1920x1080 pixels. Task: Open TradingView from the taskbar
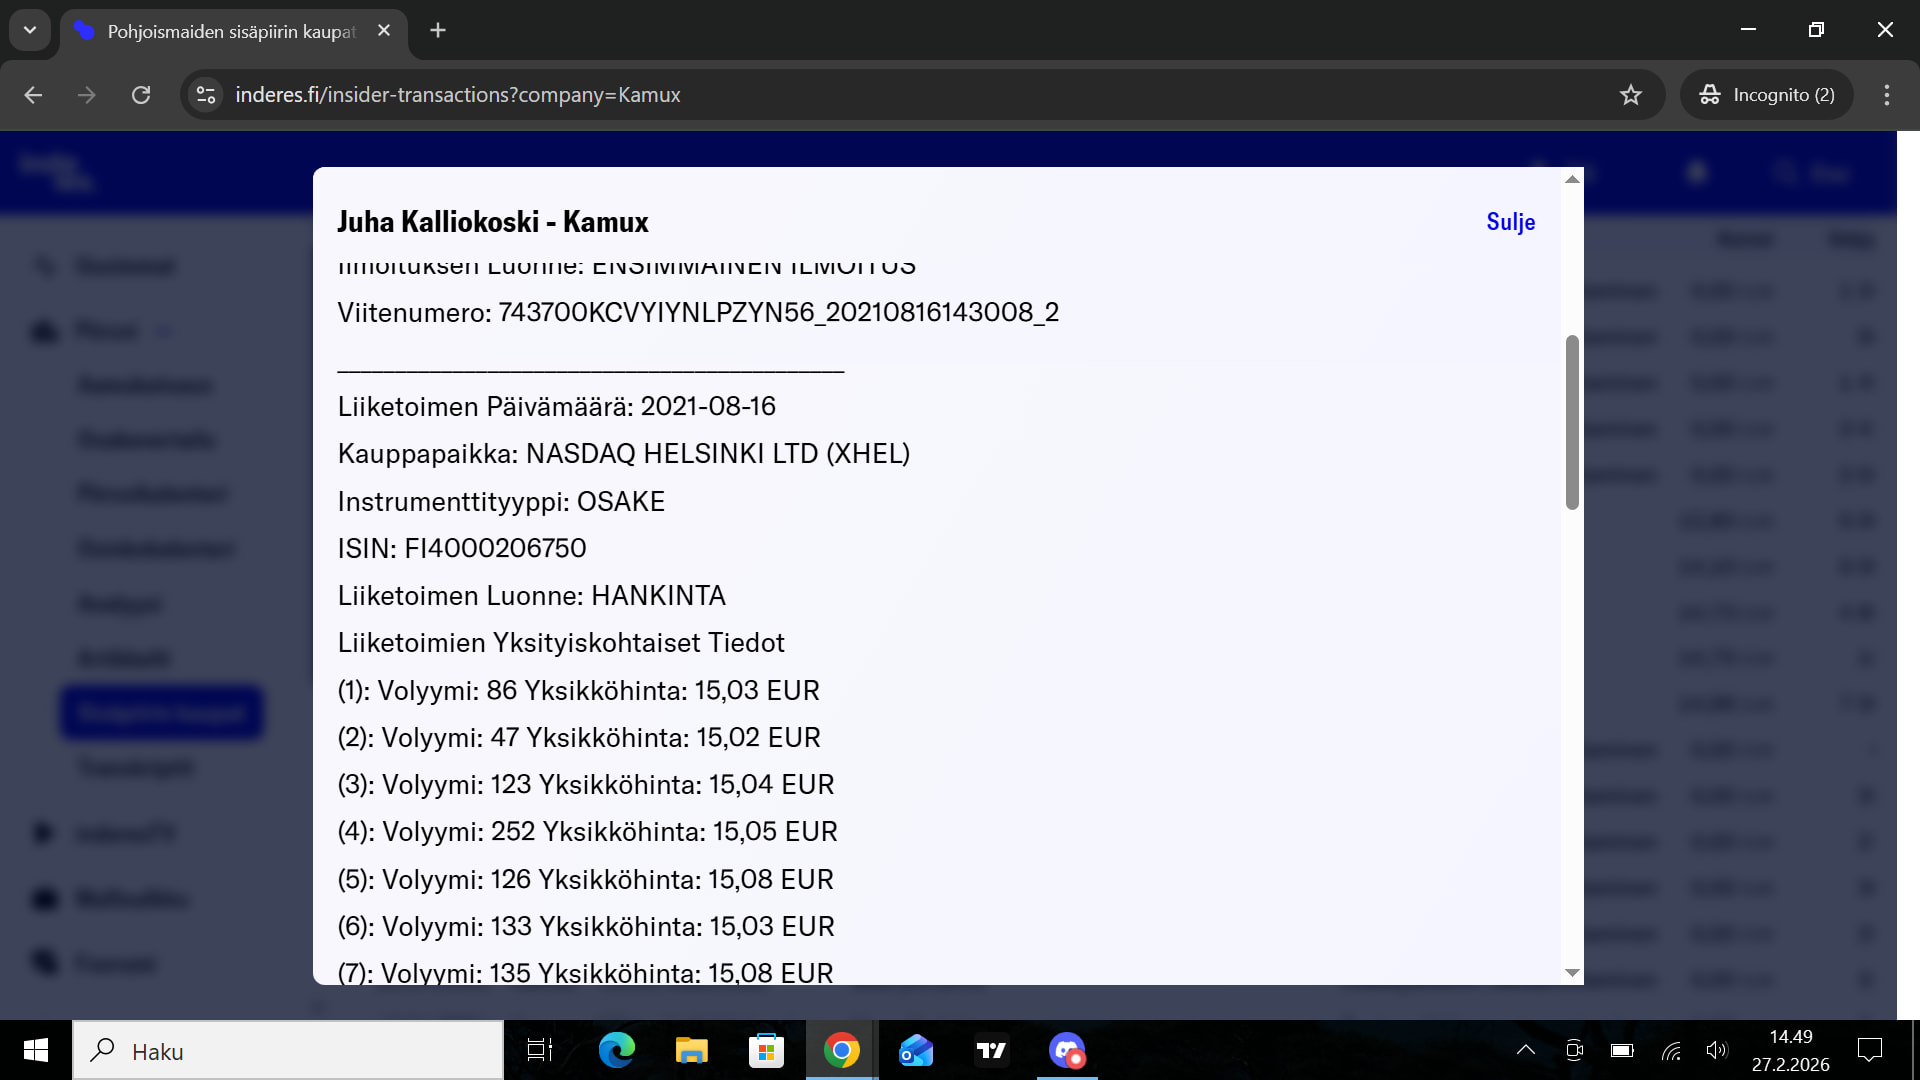[x=991, y=1051]
